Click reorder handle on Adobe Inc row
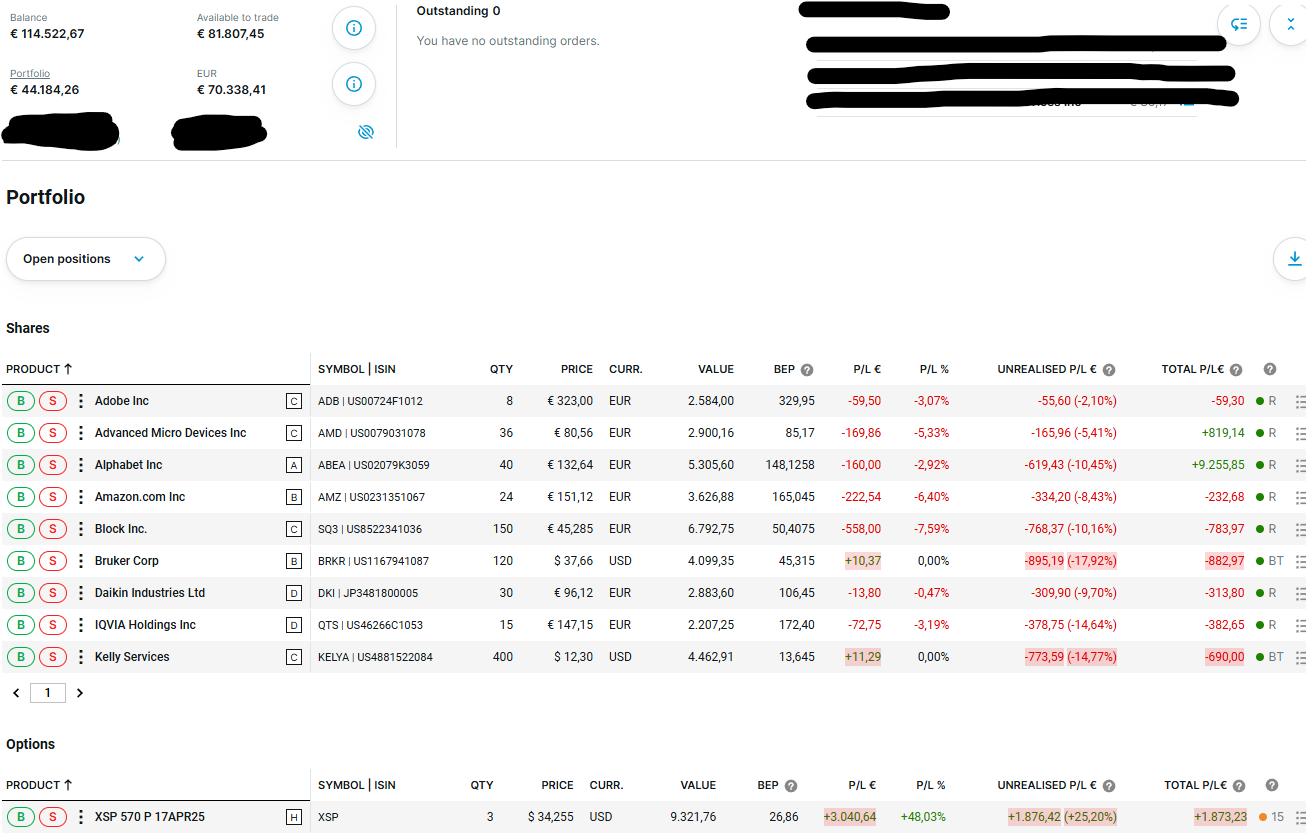This screenshot has height=840, width=1306. (x=1300, y=402)
